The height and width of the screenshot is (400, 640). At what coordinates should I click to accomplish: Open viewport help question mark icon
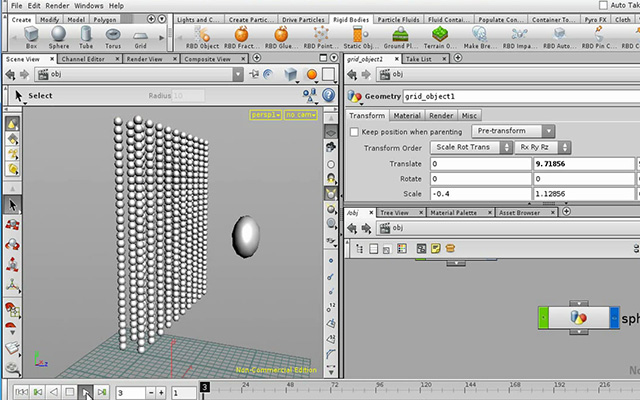329,95
